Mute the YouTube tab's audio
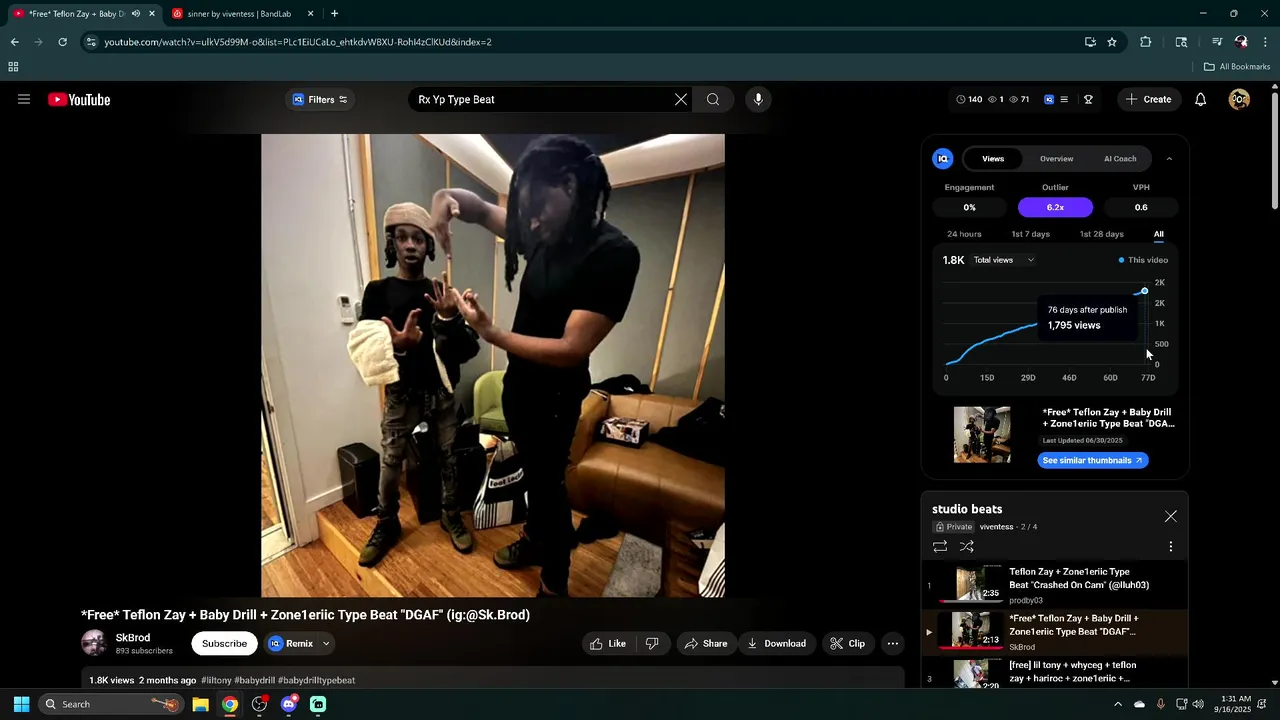Viewport: 1280px width, 720px height. pyautogui.click(x=136, y=14)
